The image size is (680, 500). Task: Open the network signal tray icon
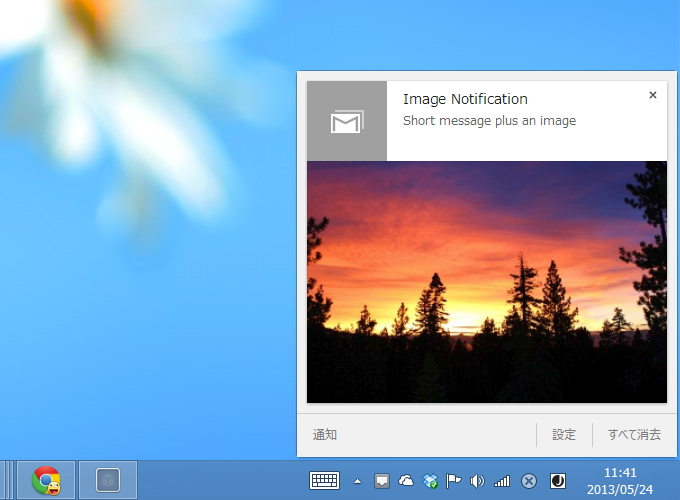point(502,481)
